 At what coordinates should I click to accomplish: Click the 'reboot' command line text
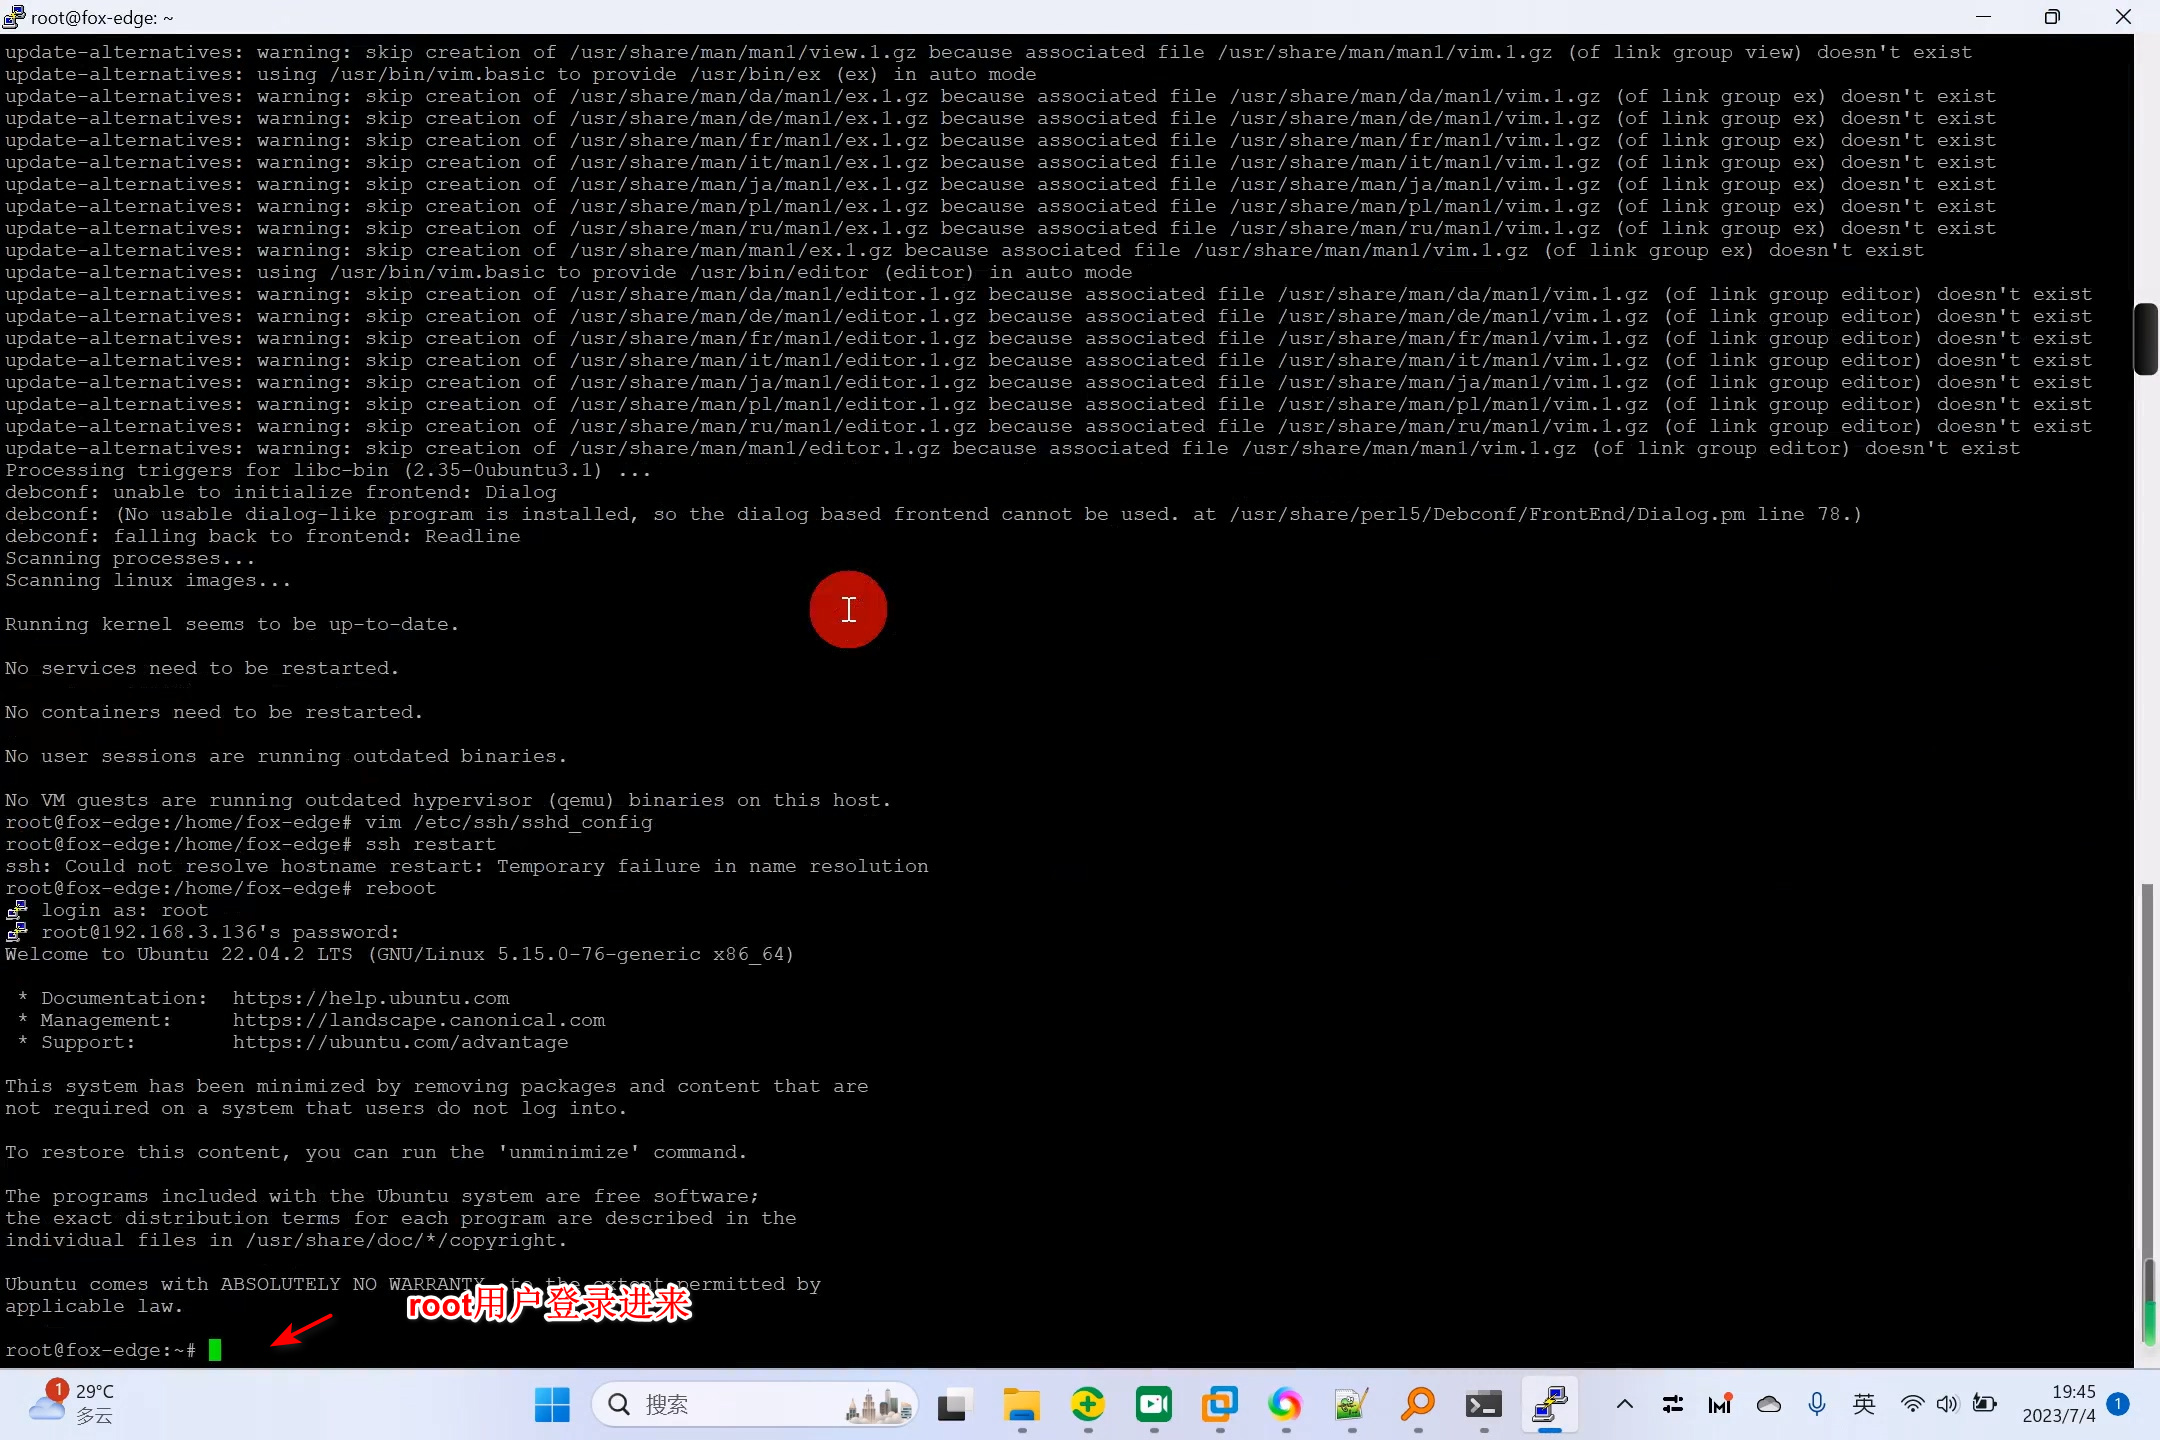point(400,888)
